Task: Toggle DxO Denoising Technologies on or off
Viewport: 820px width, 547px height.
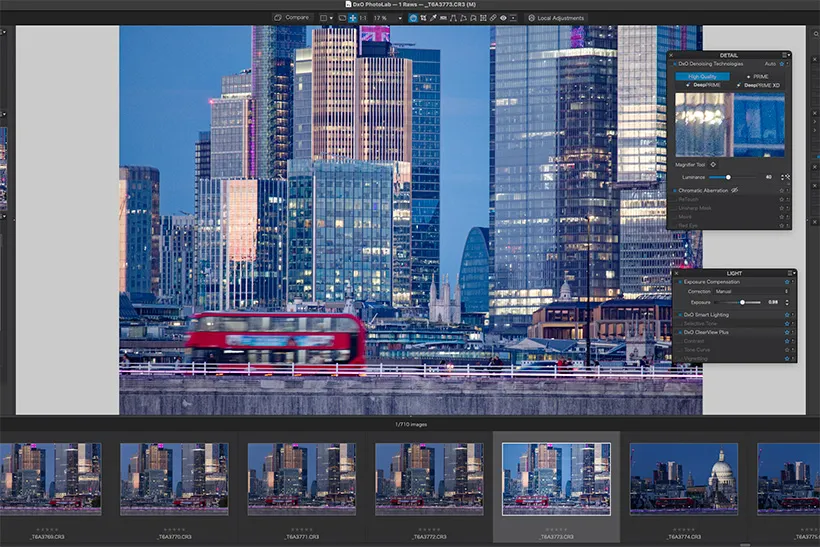Action: tap(675, 64)
